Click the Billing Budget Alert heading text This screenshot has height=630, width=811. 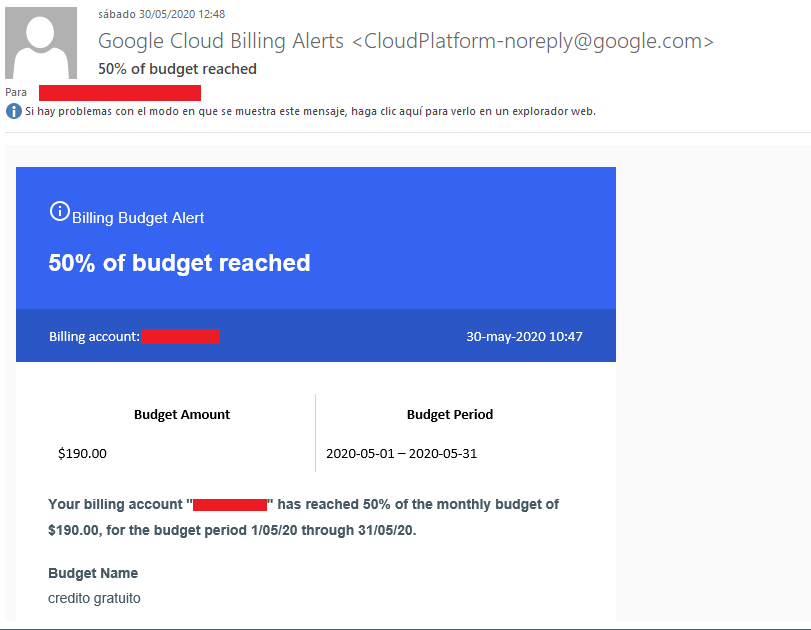(x=138, y=218)
